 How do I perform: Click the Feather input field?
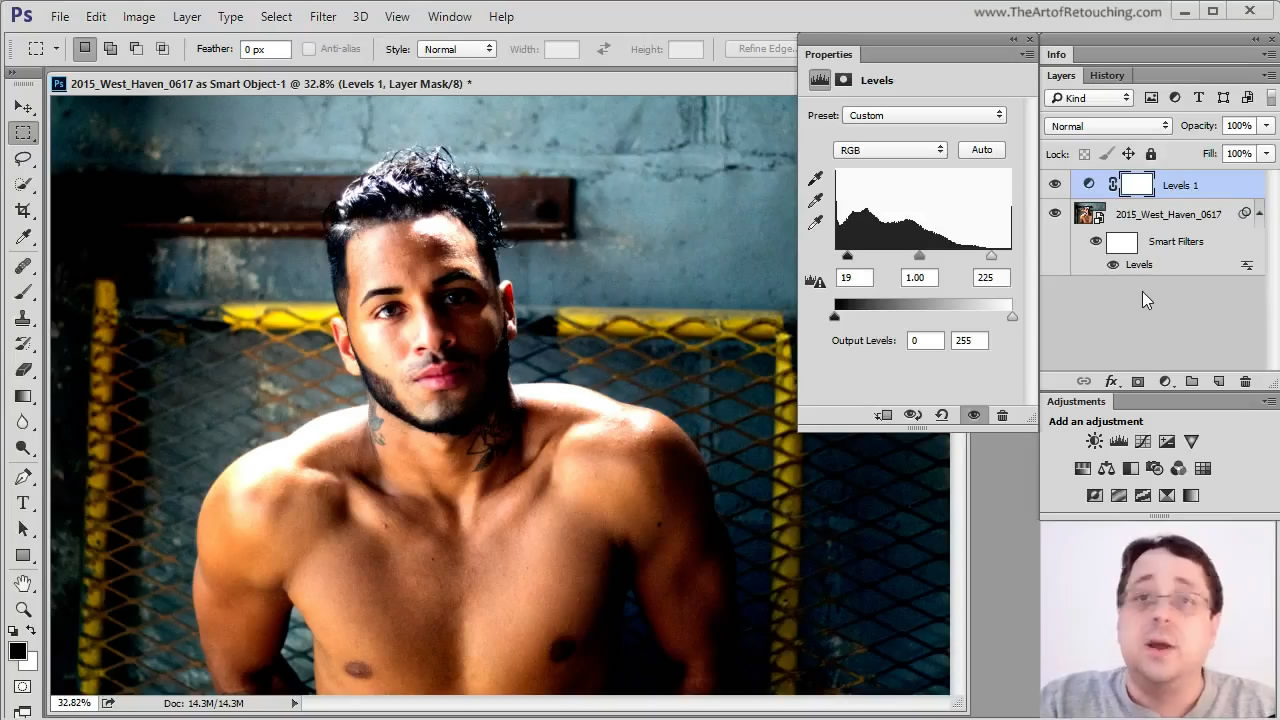click(x=266, y=49)
